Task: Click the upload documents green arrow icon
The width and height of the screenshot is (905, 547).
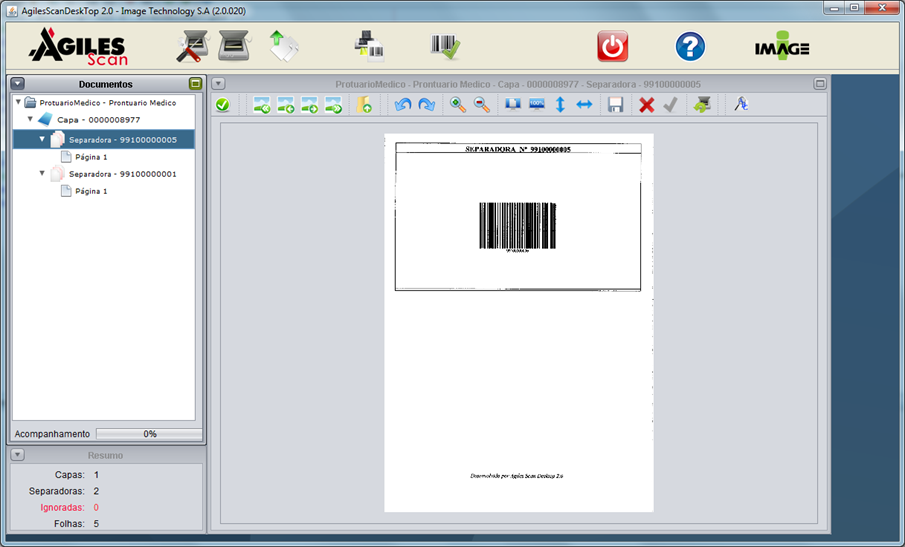Action: pos(283,46)
